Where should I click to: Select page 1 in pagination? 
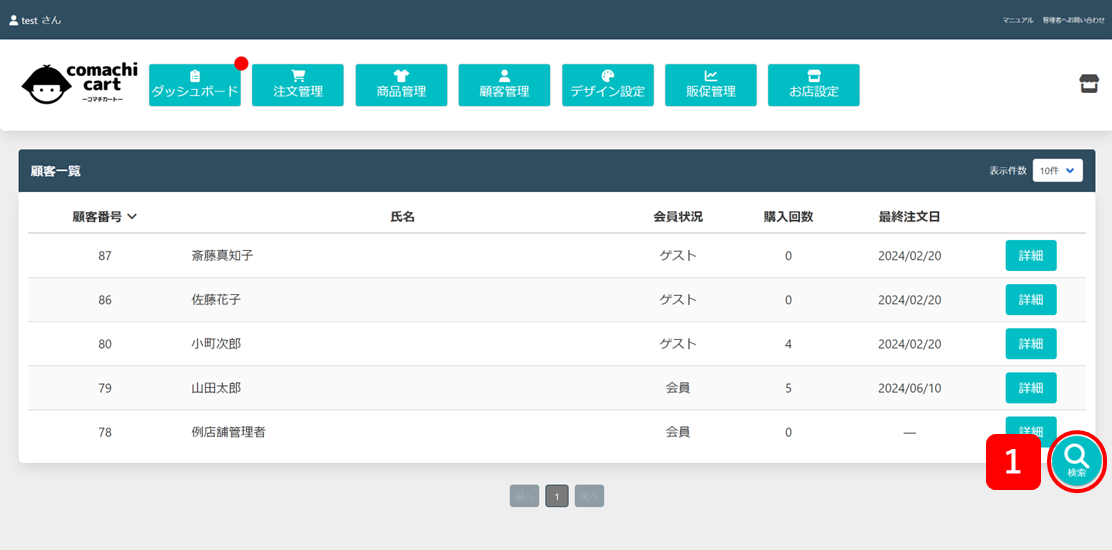point(557,496)
